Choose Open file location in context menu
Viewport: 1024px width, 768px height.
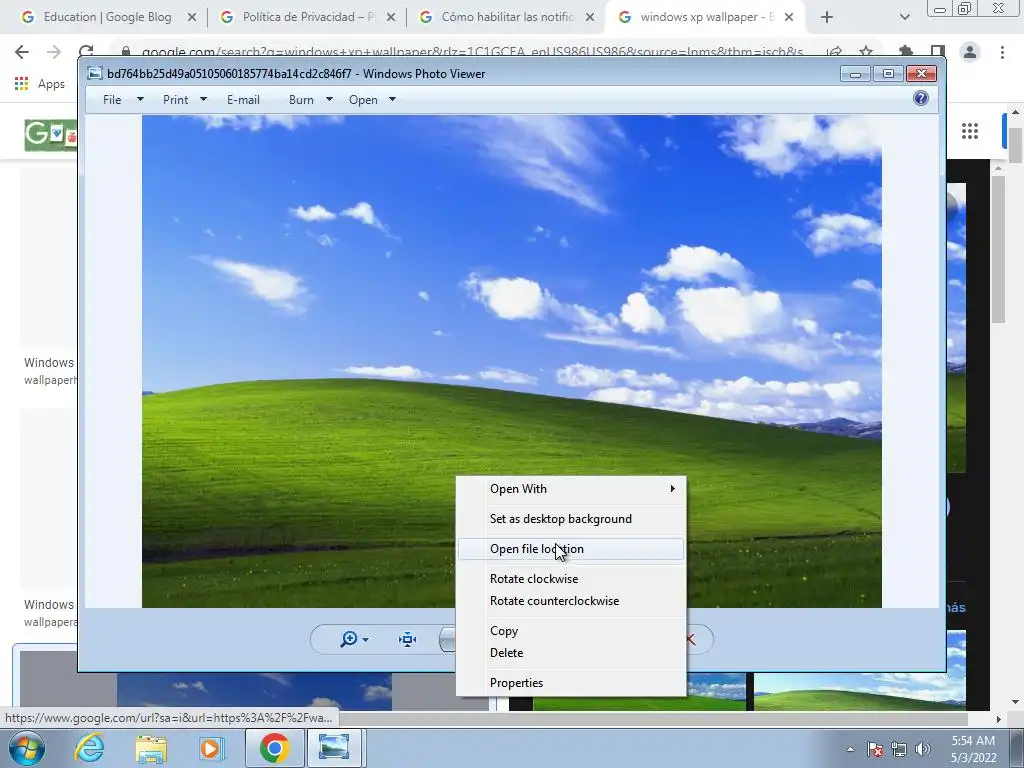(571, 549)
